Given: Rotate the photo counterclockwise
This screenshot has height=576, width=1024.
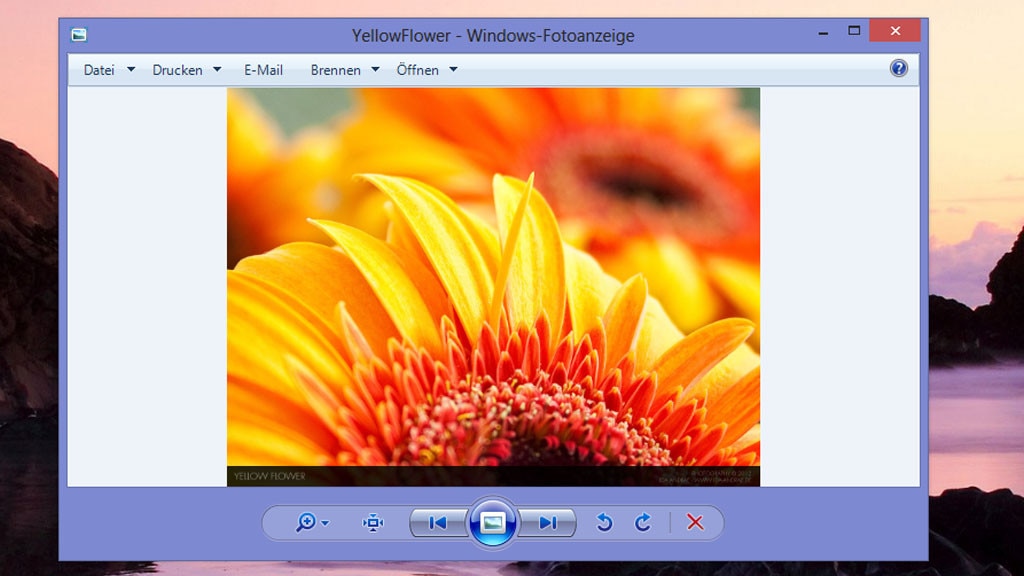Looking at the screenshot, I should pos(605,522).
